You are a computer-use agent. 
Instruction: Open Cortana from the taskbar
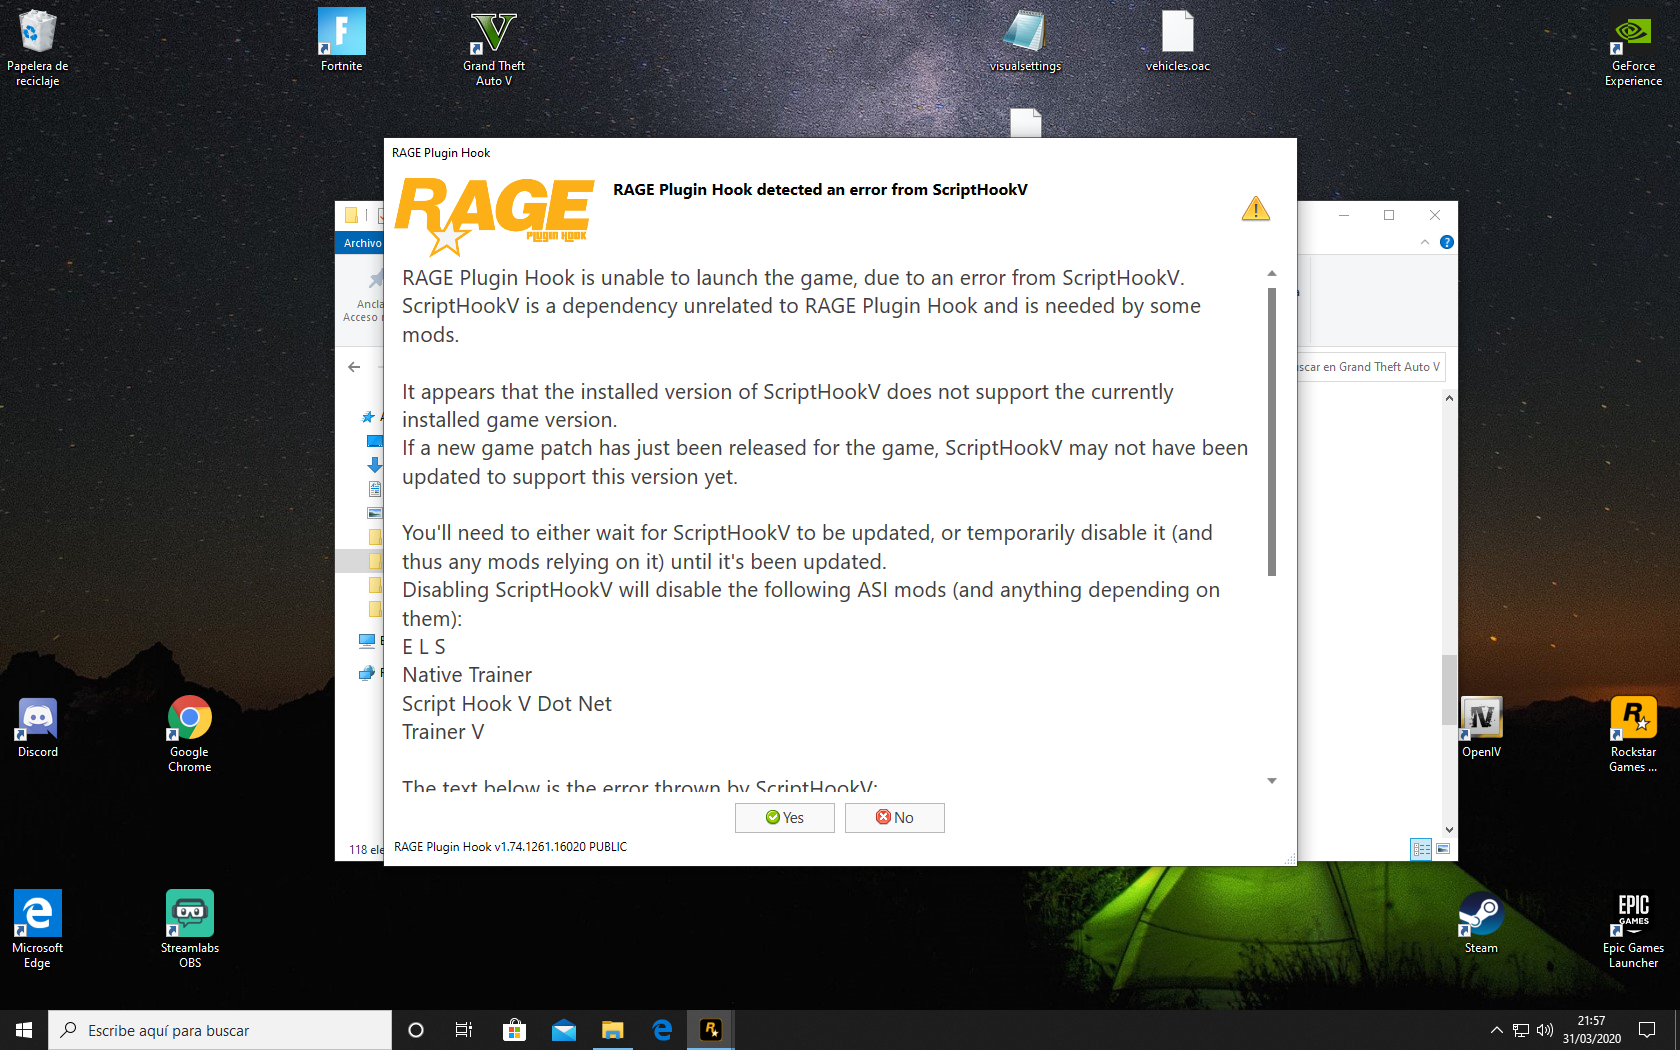coord(416,1030)
